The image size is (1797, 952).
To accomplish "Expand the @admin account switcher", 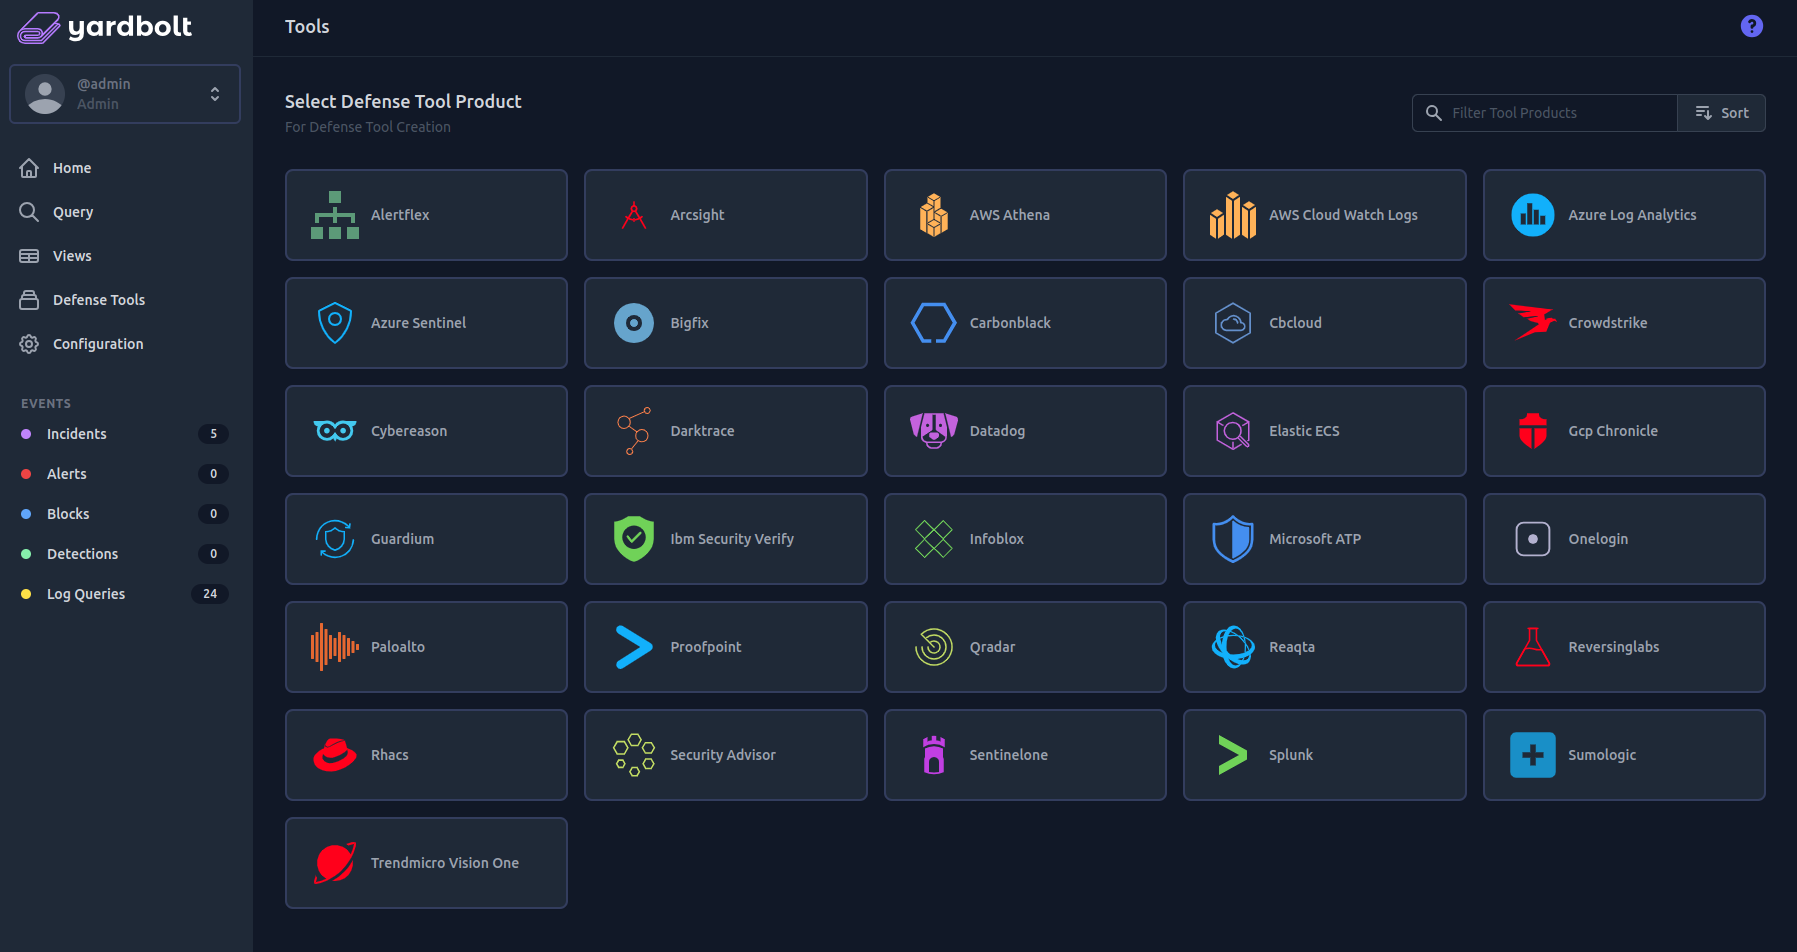I will (x=125, y=94).
